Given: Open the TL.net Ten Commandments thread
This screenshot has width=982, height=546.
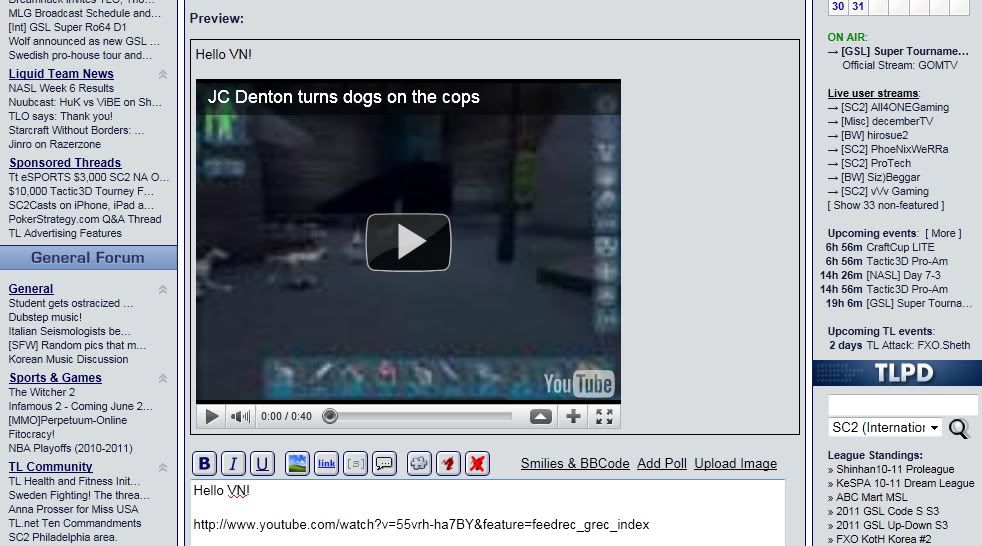Looking at the screenshot, I should pyautogui.click(x=75, y=523).
